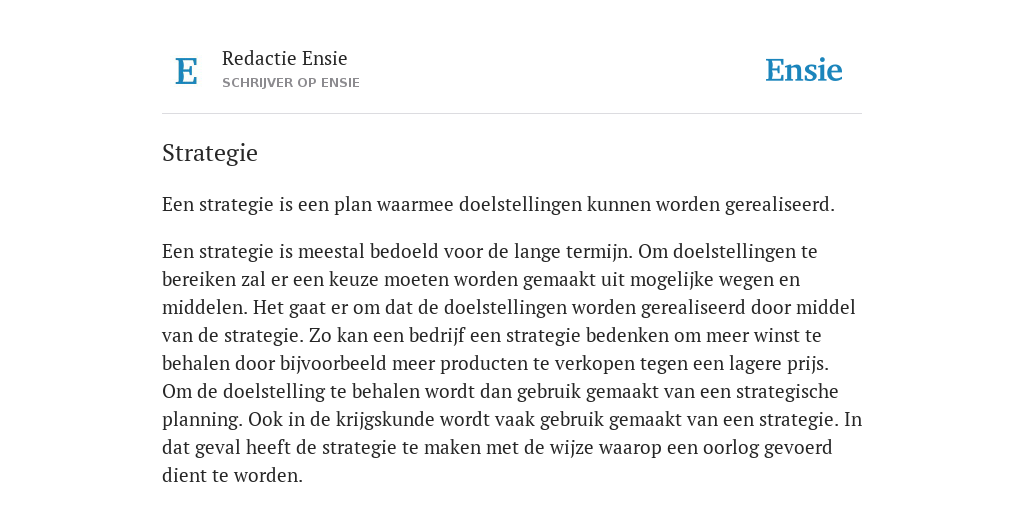1024x512 pixels.
Task: Click the Strategie heading
Action: pyautogui.click(x=210, y=153)
